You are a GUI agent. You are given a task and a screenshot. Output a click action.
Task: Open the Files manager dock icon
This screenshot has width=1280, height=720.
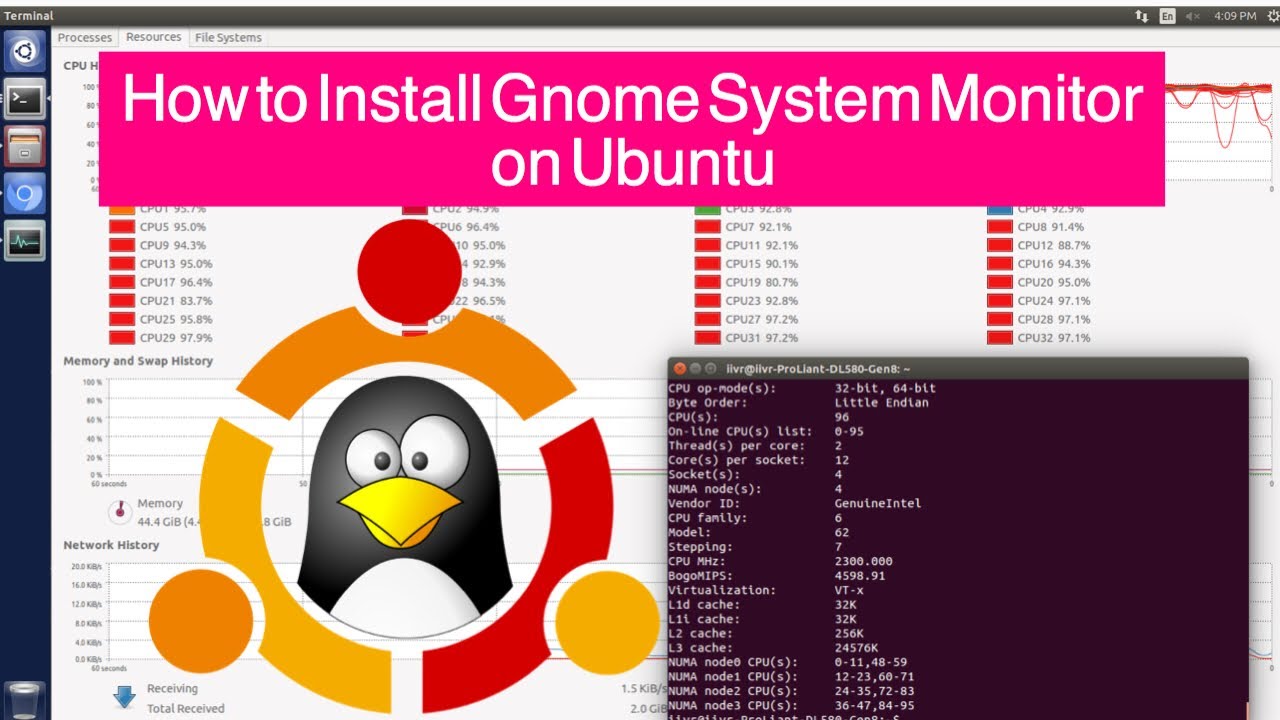25,146
